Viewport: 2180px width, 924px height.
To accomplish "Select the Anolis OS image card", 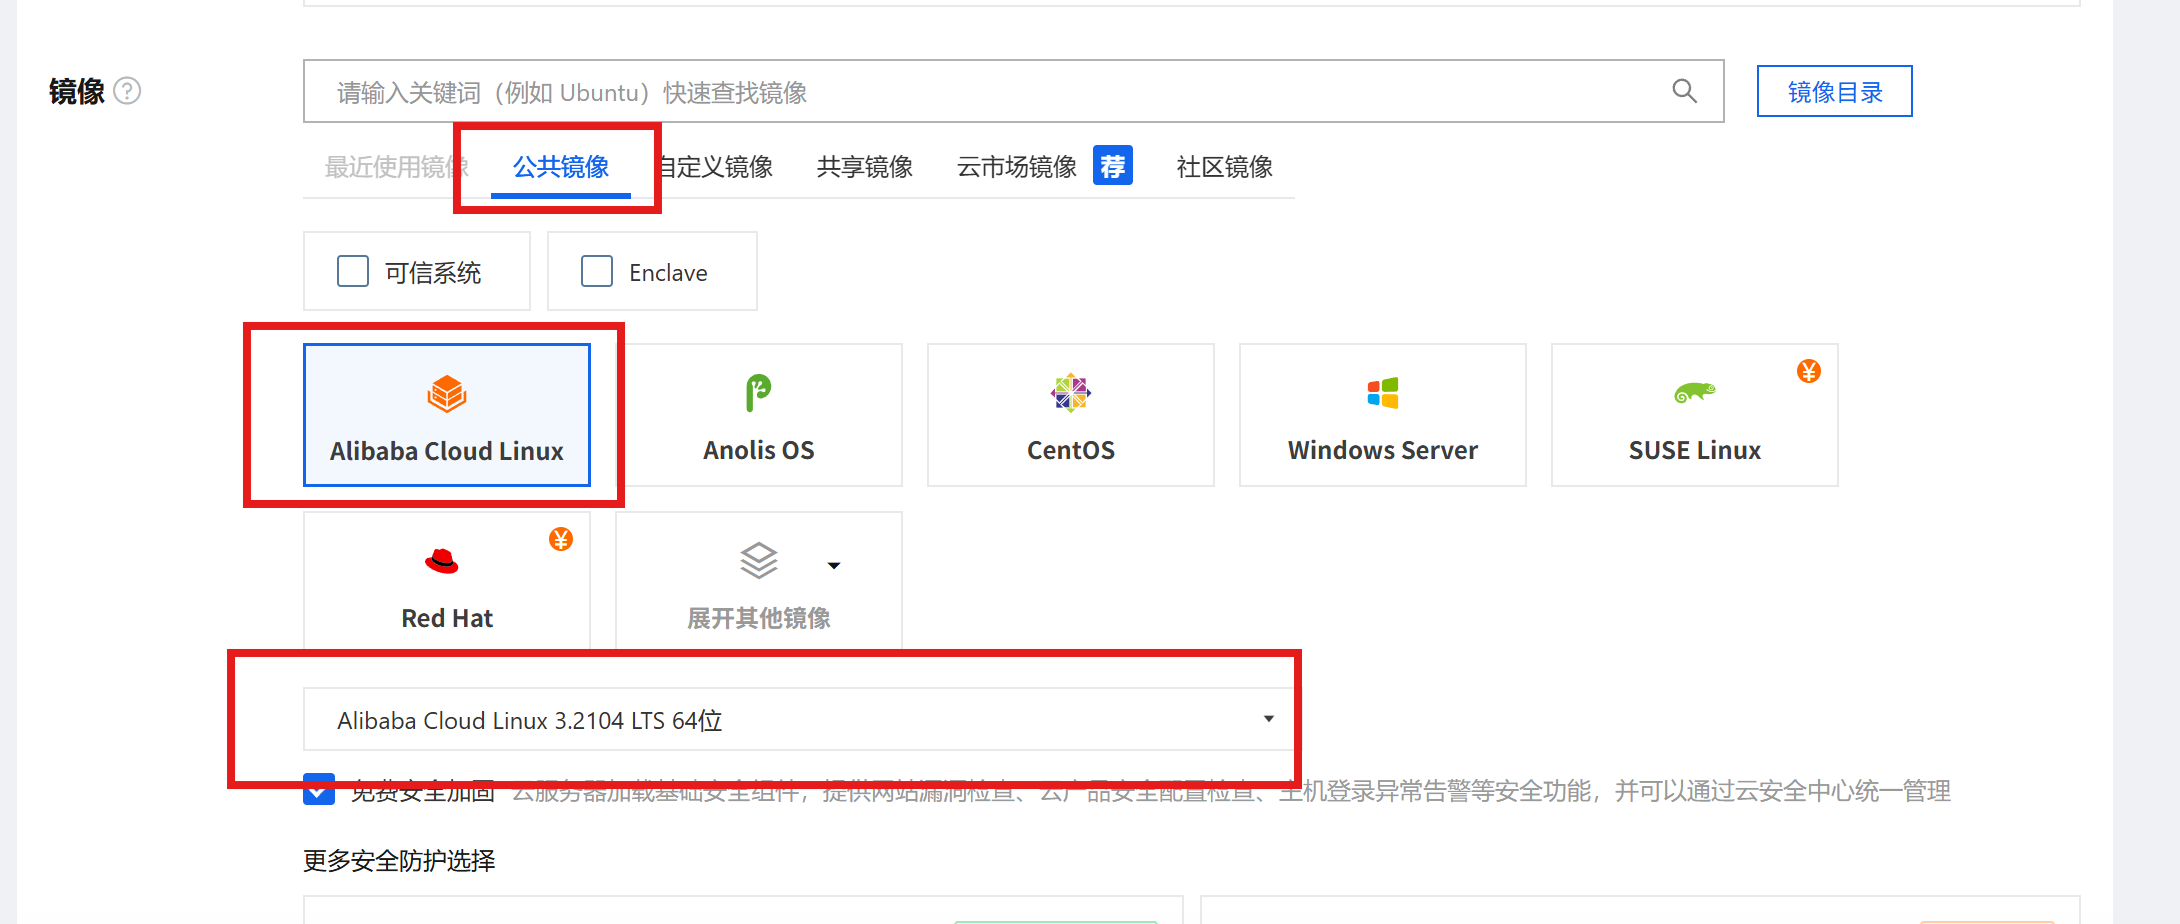I will pos(759,415).
